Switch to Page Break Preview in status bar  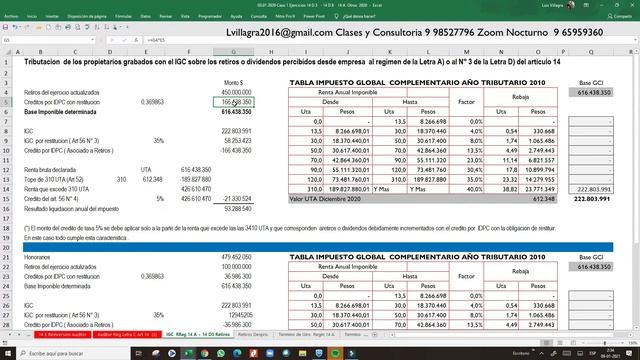pyautogui.click(x=573, y=343)
